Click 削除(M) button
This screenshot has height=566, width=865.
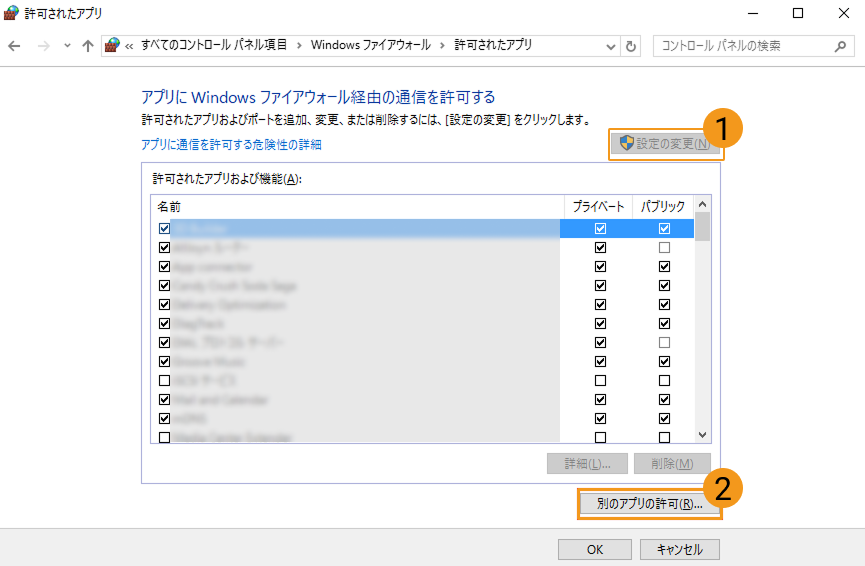(672, 464)
